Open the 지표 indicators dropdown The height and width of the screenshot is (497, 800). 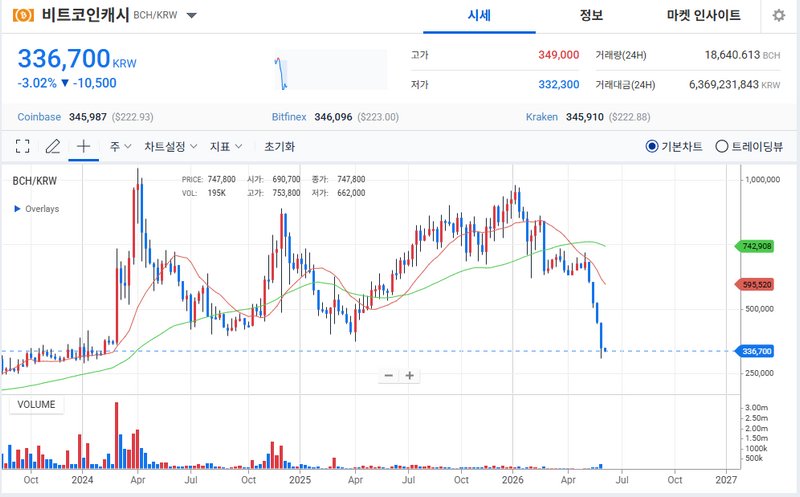coord(226,147)
